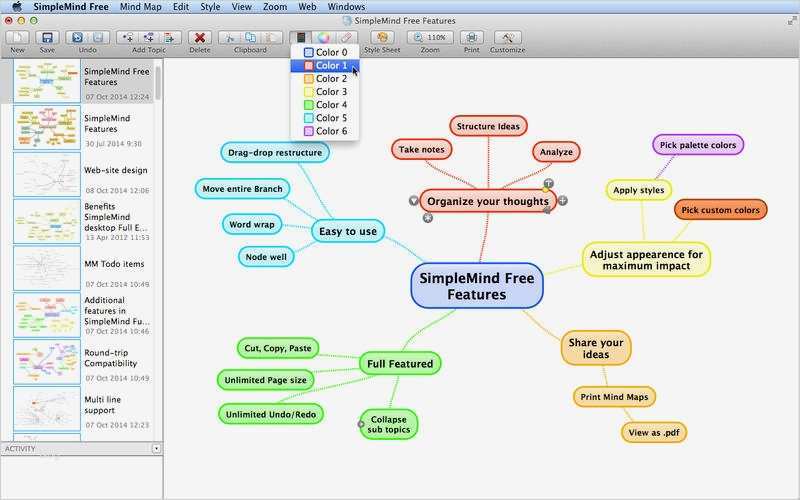Click the Cut scissors icon
The image size is (800, 500).
point(230,38)
